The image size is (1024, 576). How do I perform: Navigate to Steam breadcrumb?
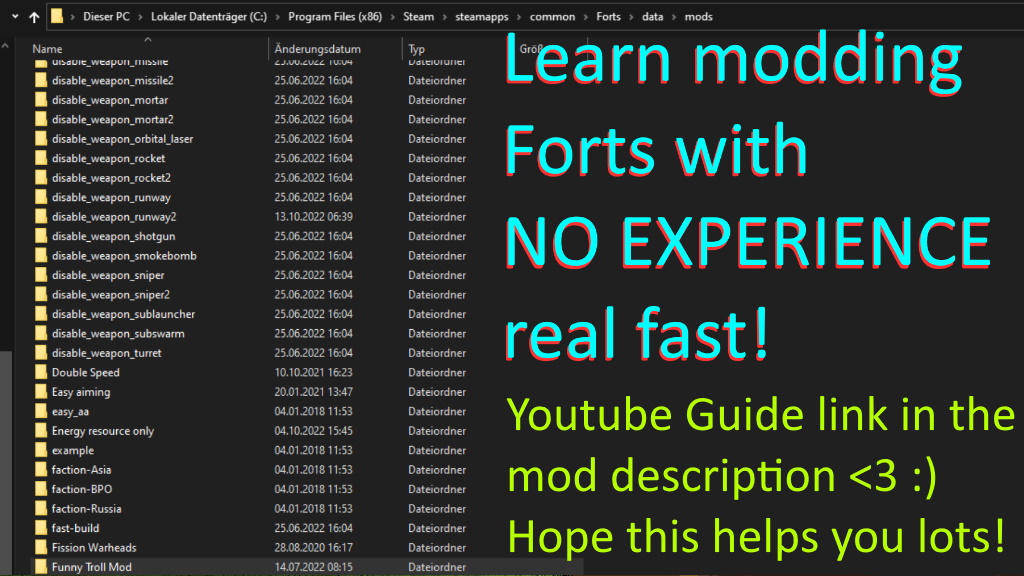pyautogui.click(x=419, y=17)
